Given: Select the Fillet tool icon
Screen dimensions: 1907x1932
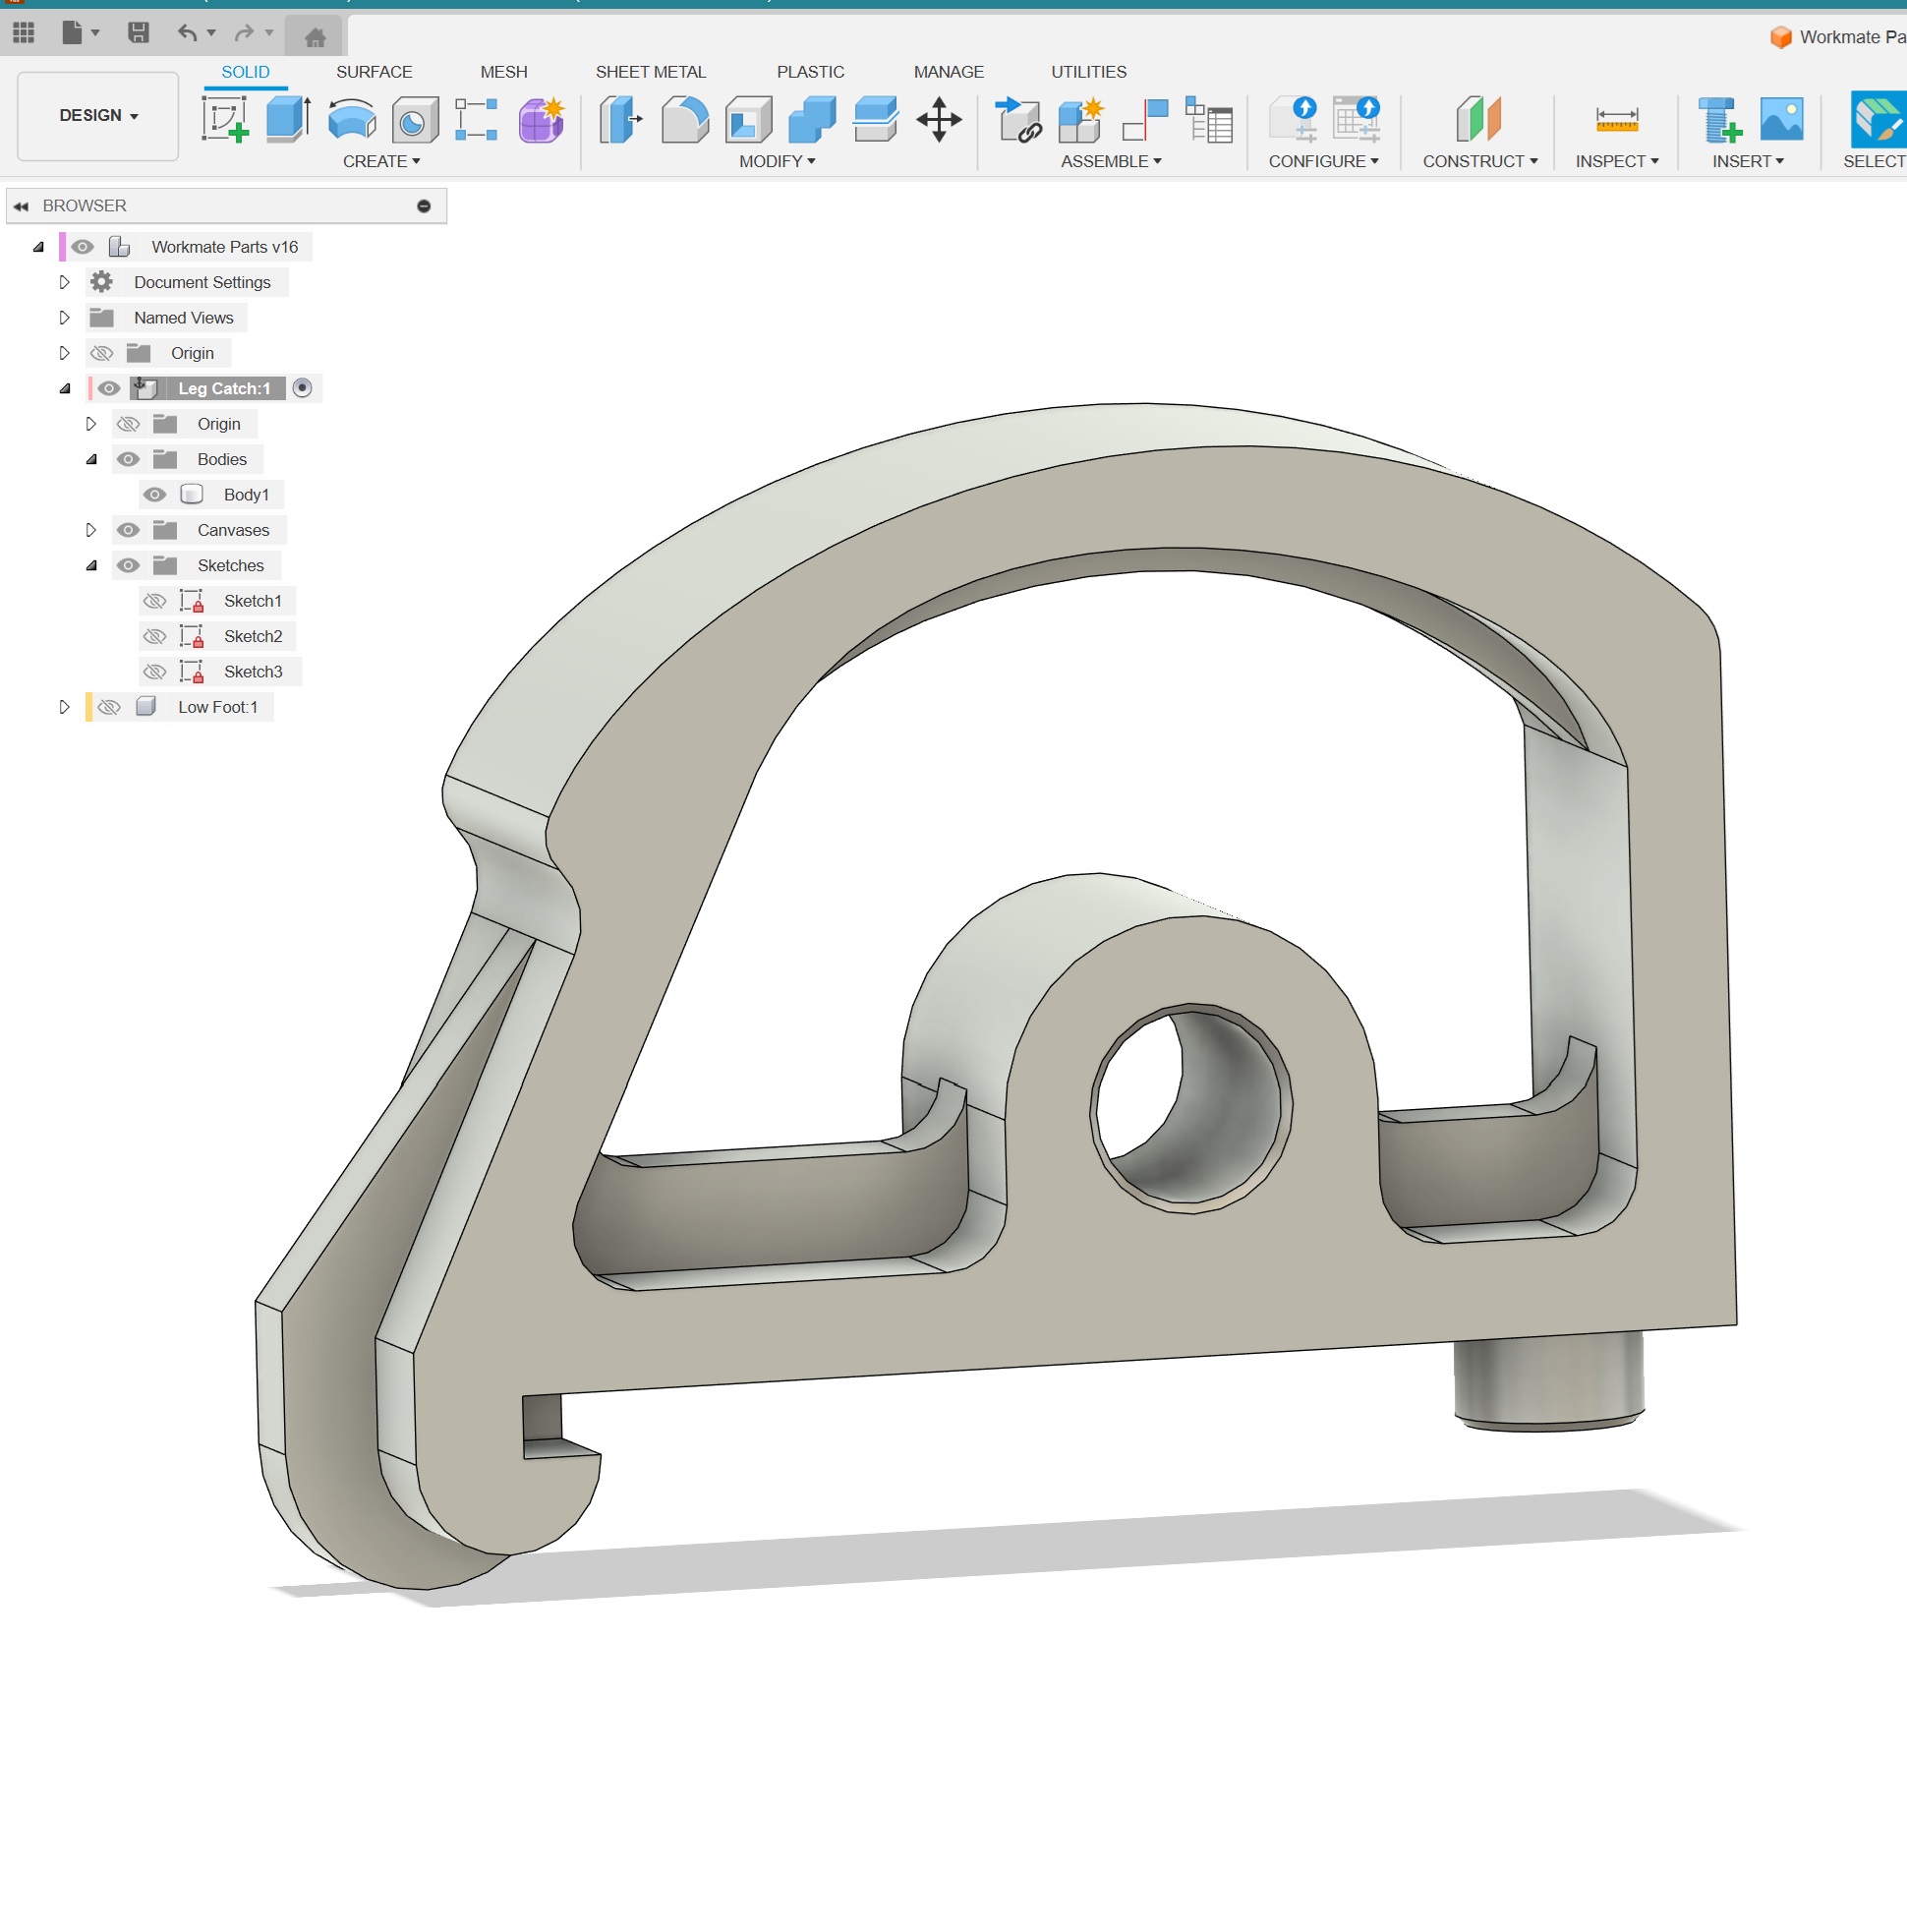Looking at the screenshot, I should [686, 120].
